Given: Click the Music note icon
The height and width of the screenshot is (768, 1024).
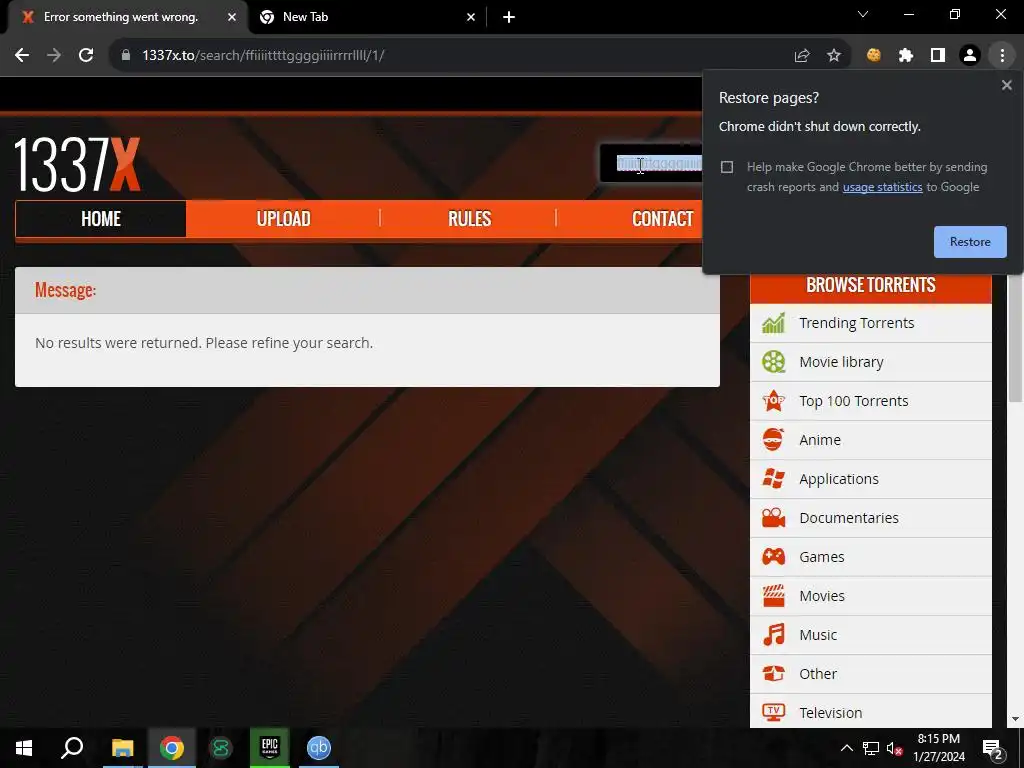Looking at the screenshot, I should (x=773, y=635).
